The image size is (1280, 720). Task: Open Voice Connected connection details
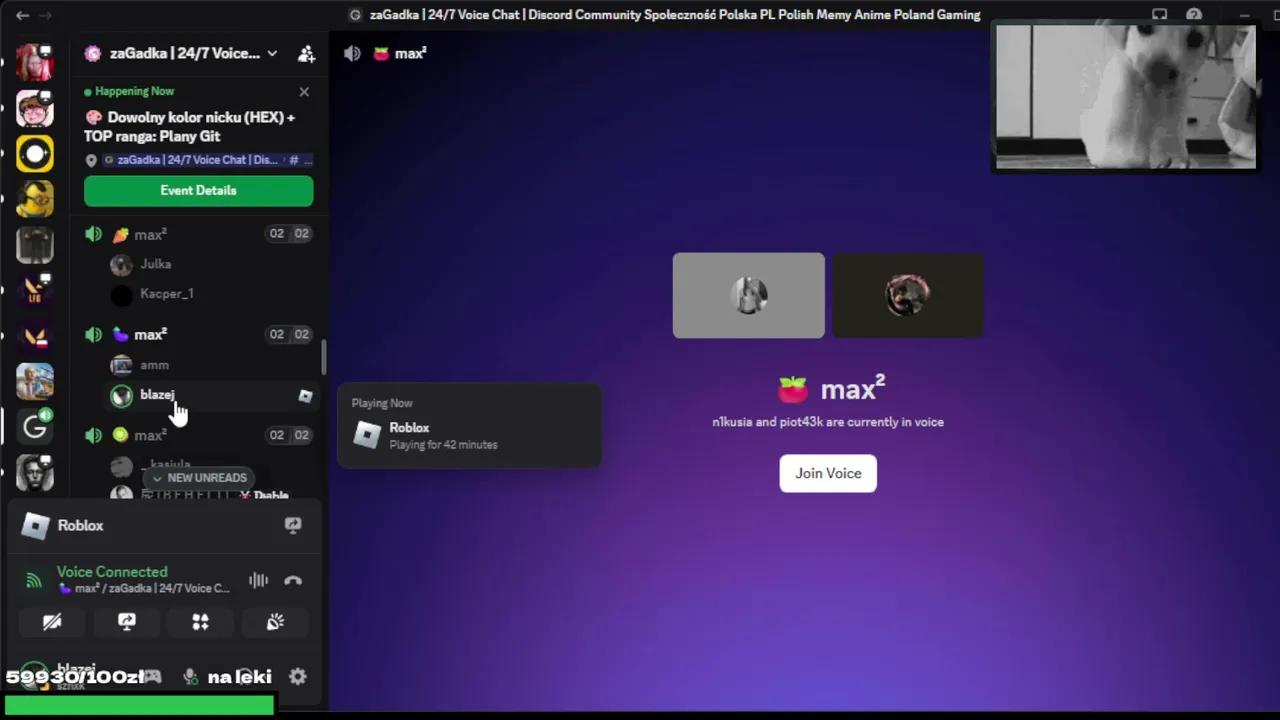coord(112,572)
